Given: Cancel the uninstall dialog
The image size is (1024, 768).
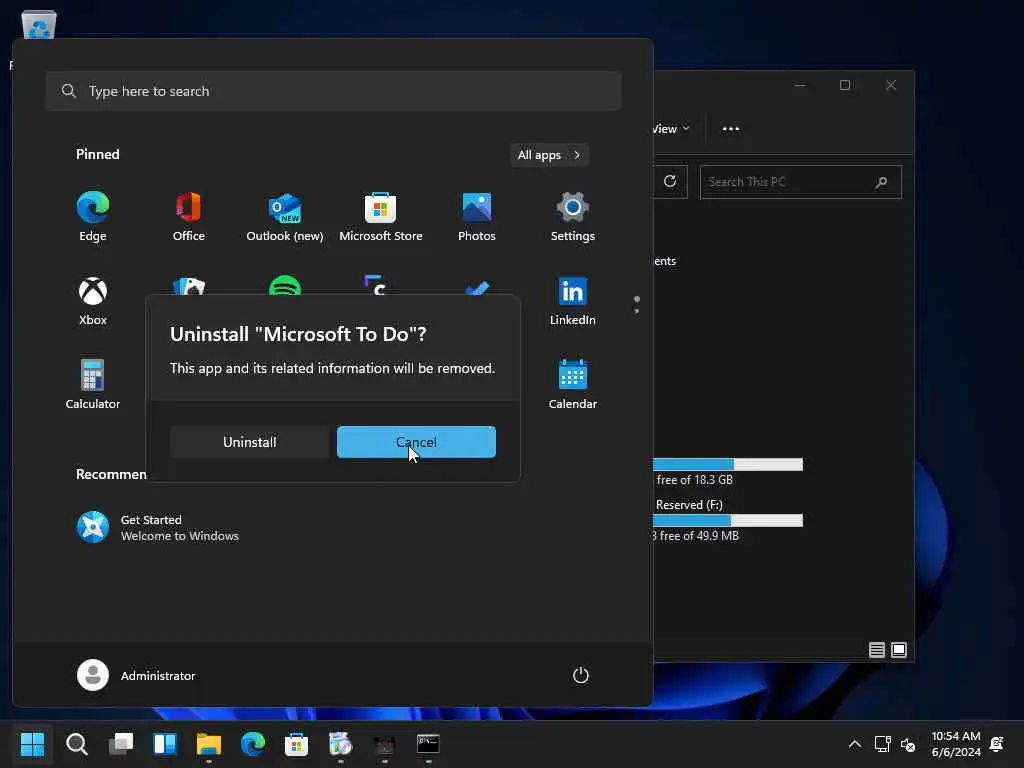Looking at the screenshot, I should coord(416,442).
